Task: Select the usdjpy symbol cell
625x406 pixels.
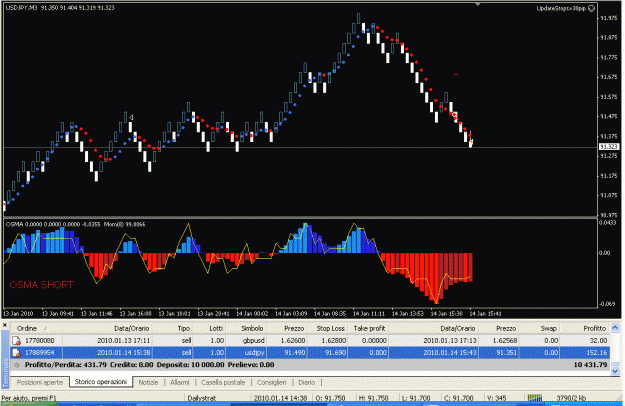Action: tap(255, 353)
